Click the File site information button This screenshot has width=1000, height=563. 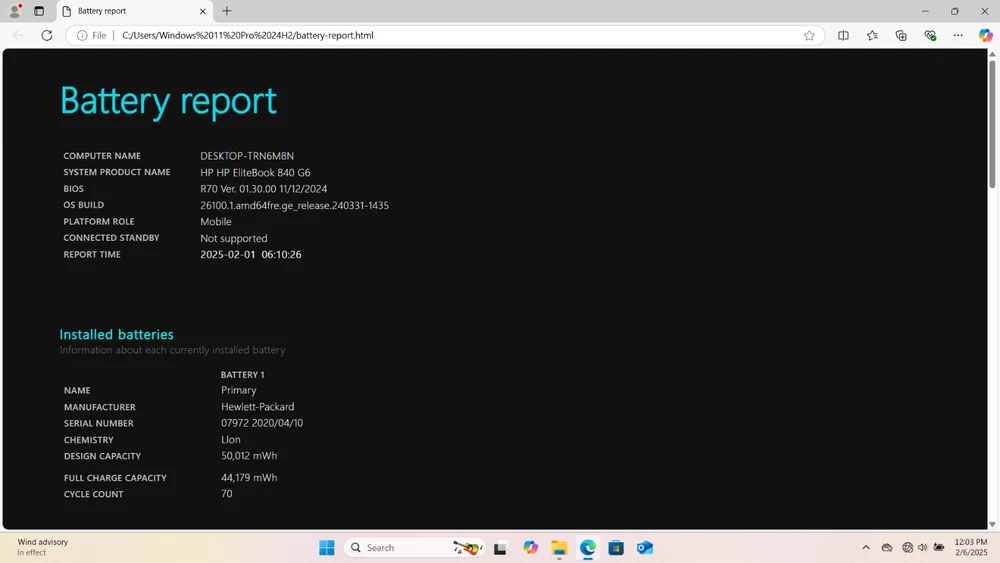(91, 35)
